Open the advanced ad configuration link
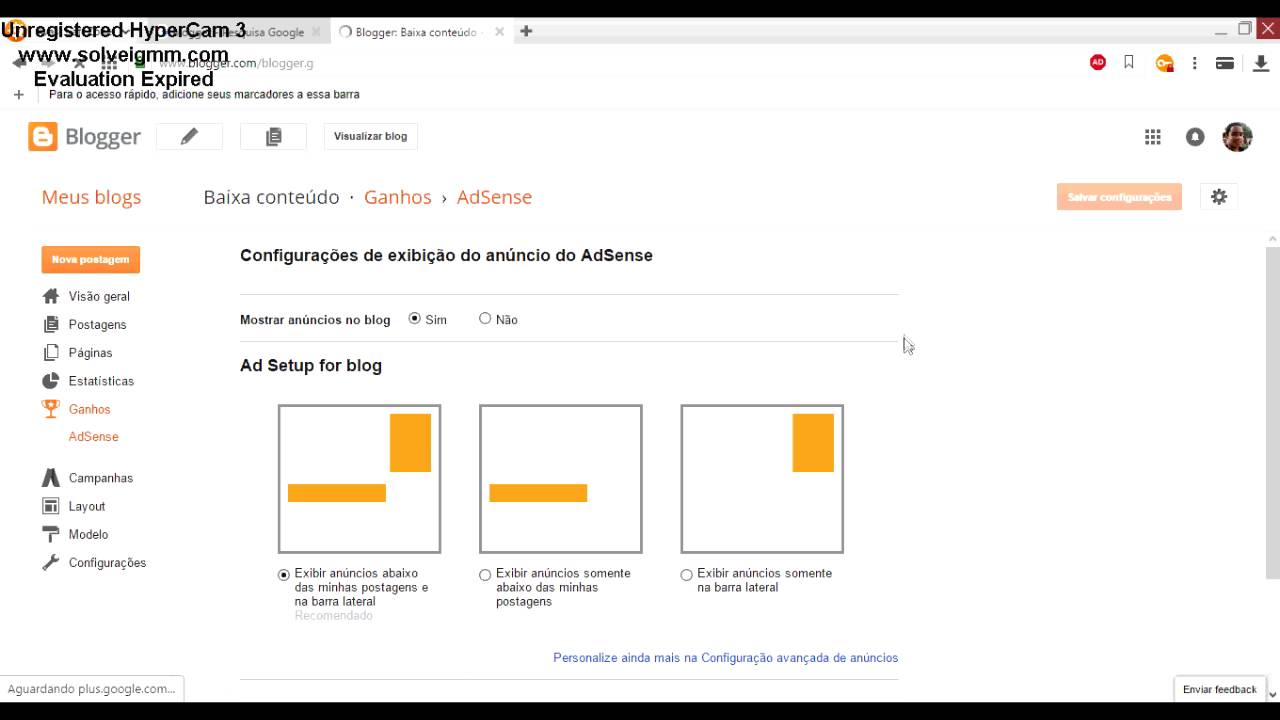 coord(725,658)
